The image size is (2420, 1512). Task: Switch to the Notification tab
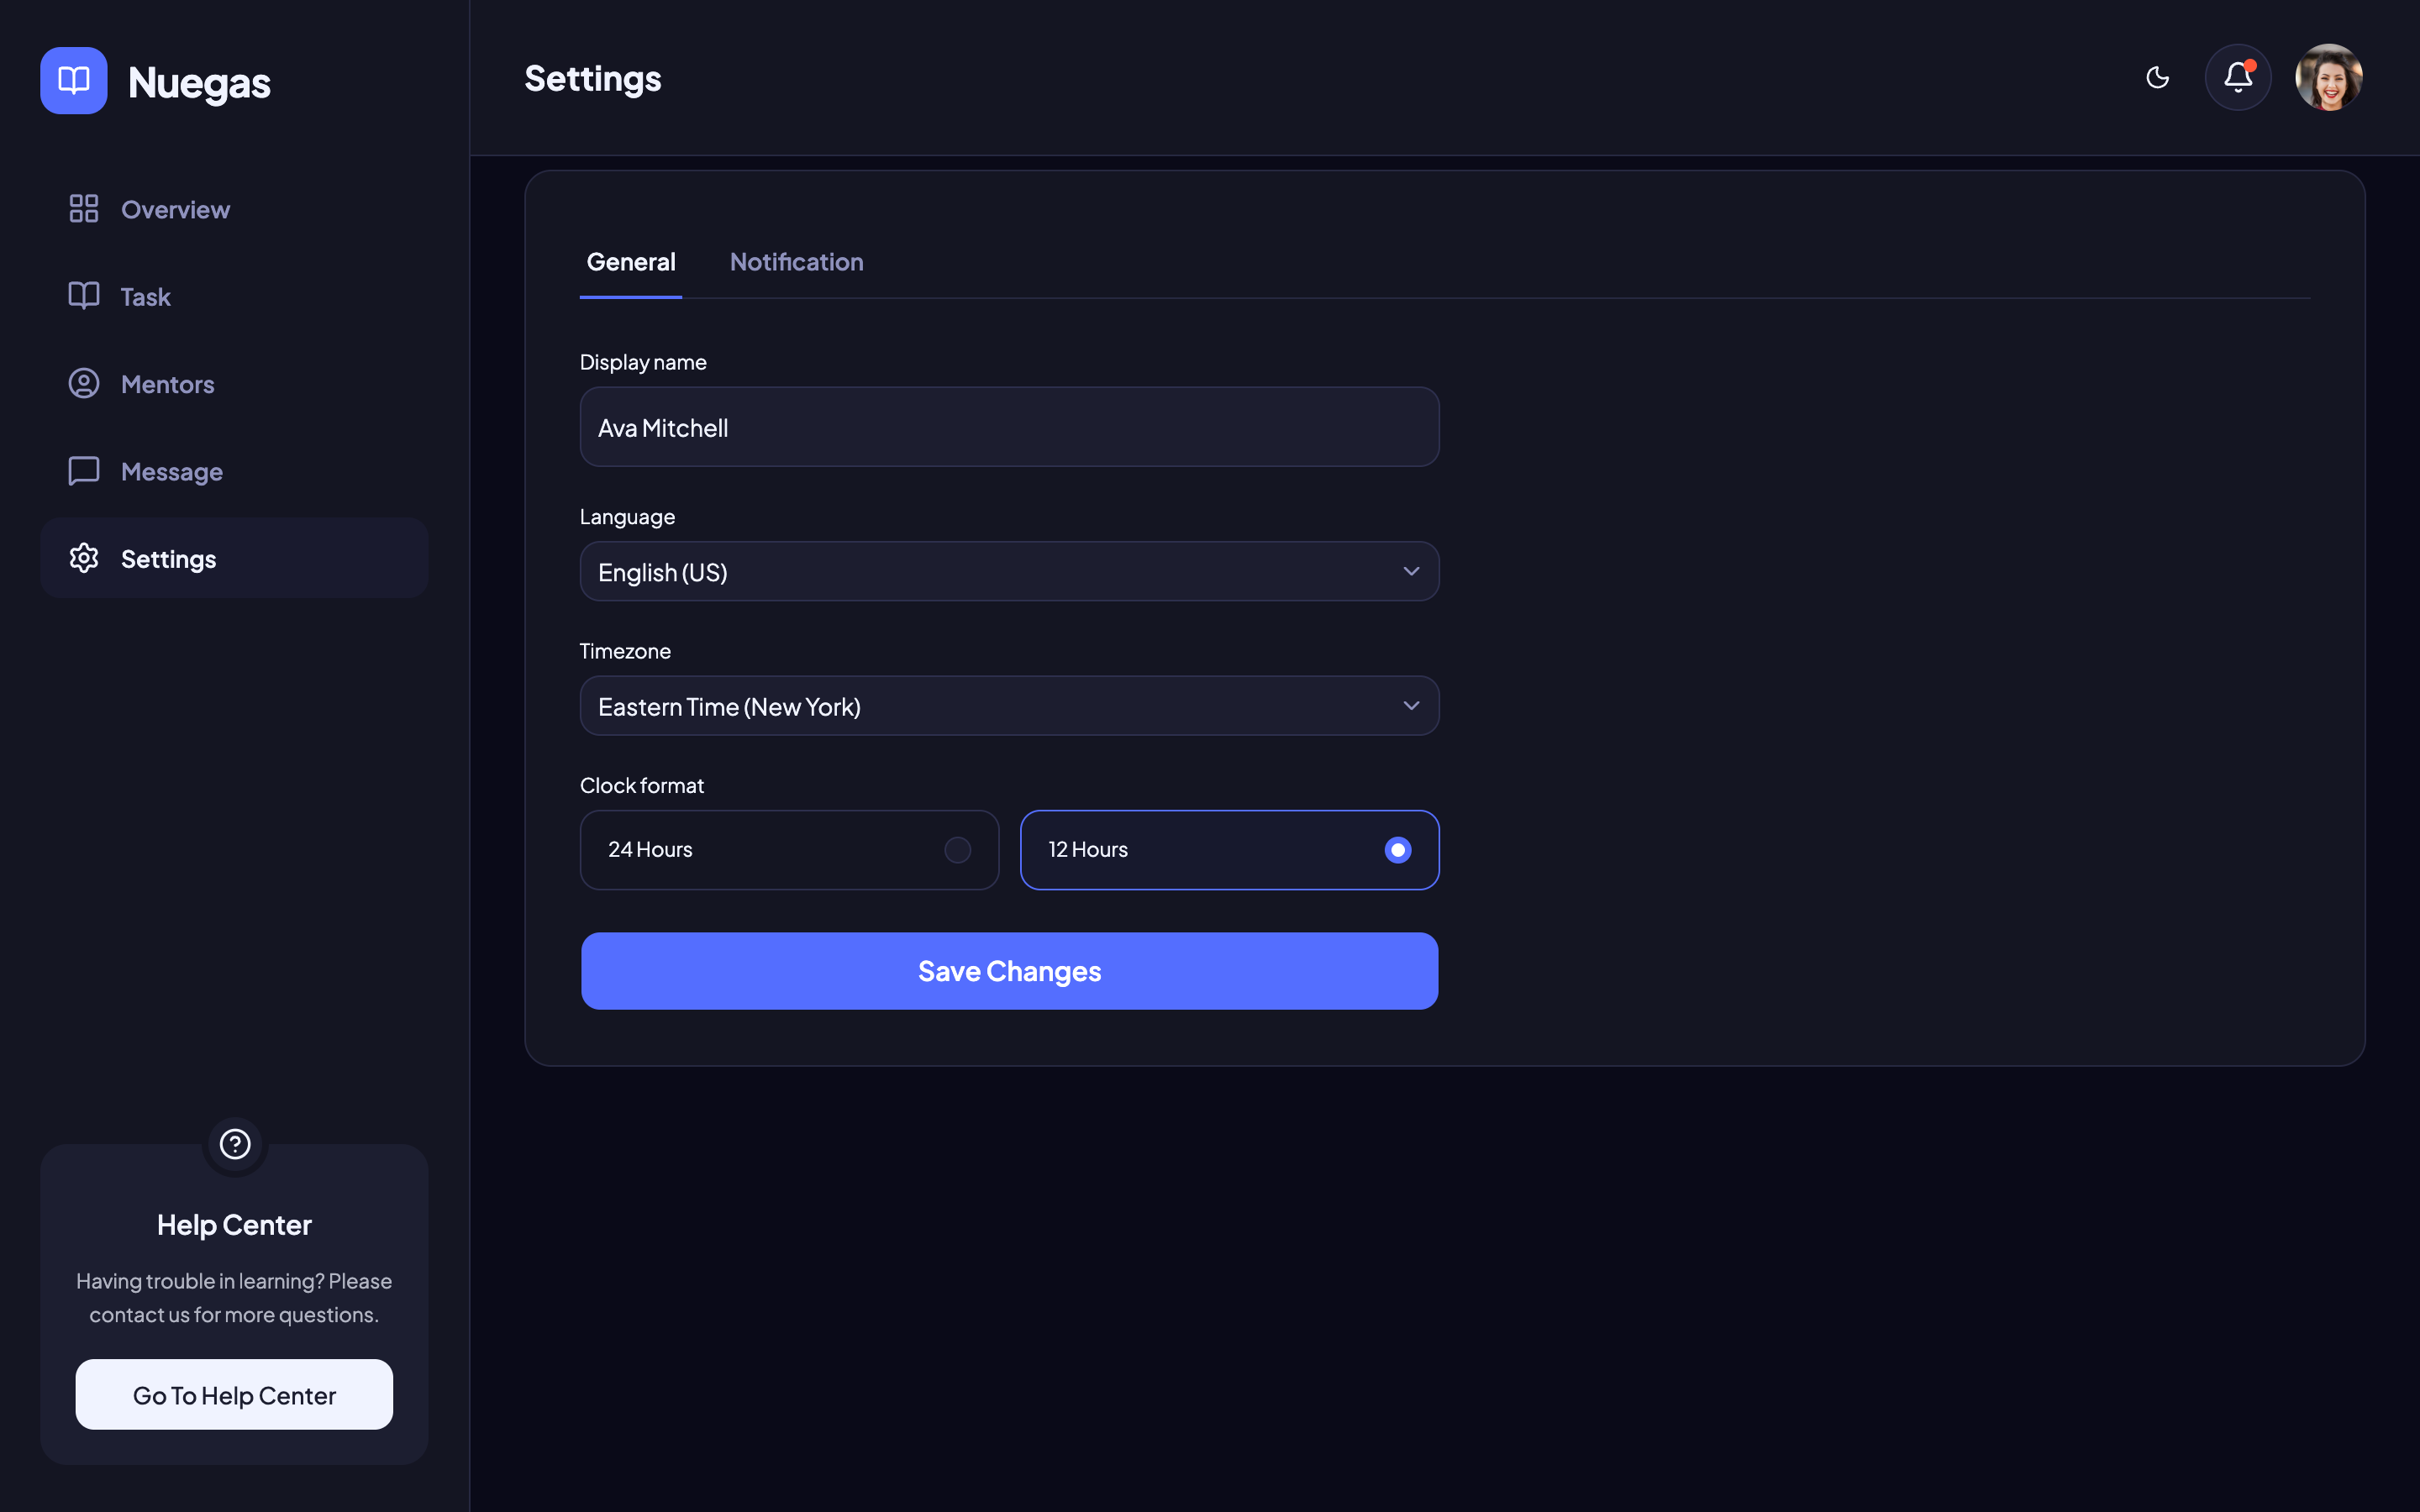(x=797, y=262)
